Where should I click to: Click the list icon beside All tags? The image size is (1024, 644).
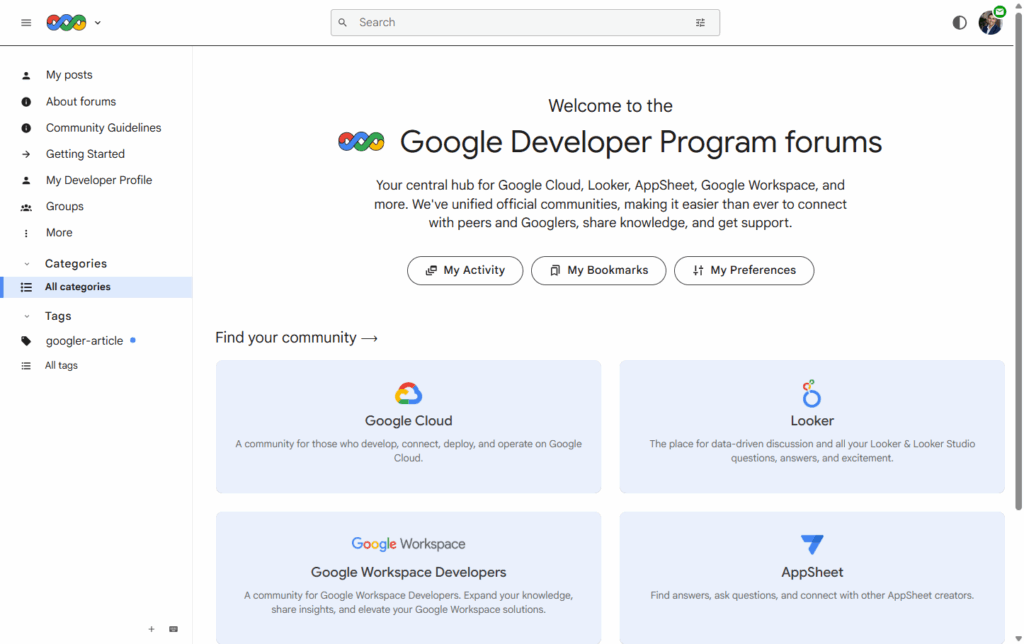[x=26, y=366]
